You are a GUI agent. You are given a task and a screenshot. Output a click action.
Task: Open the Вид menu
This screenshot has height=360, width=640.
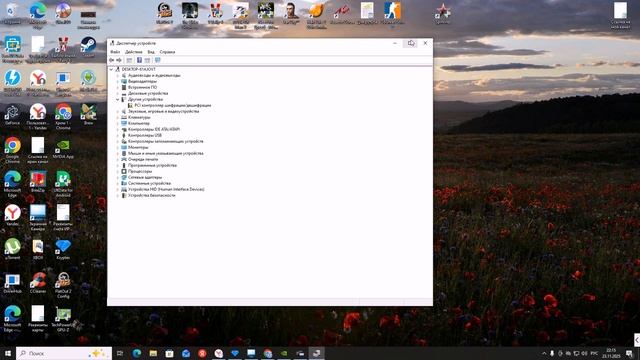coord(151,52)
